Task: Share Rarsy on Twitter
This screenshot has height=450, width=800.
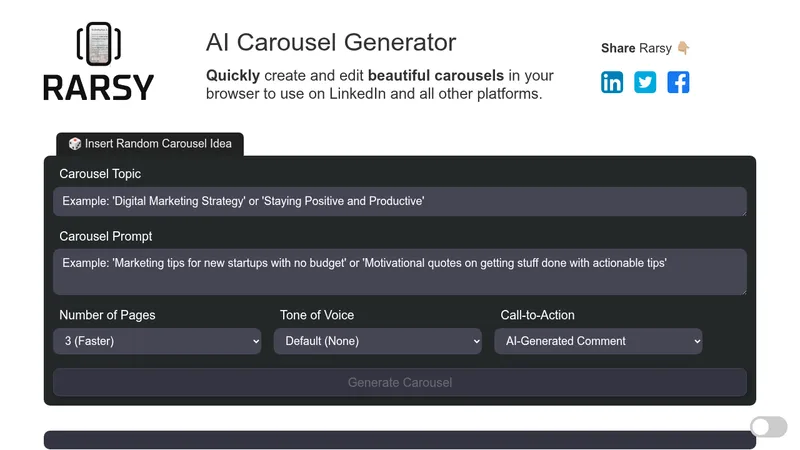Action: tap(645, 82)
